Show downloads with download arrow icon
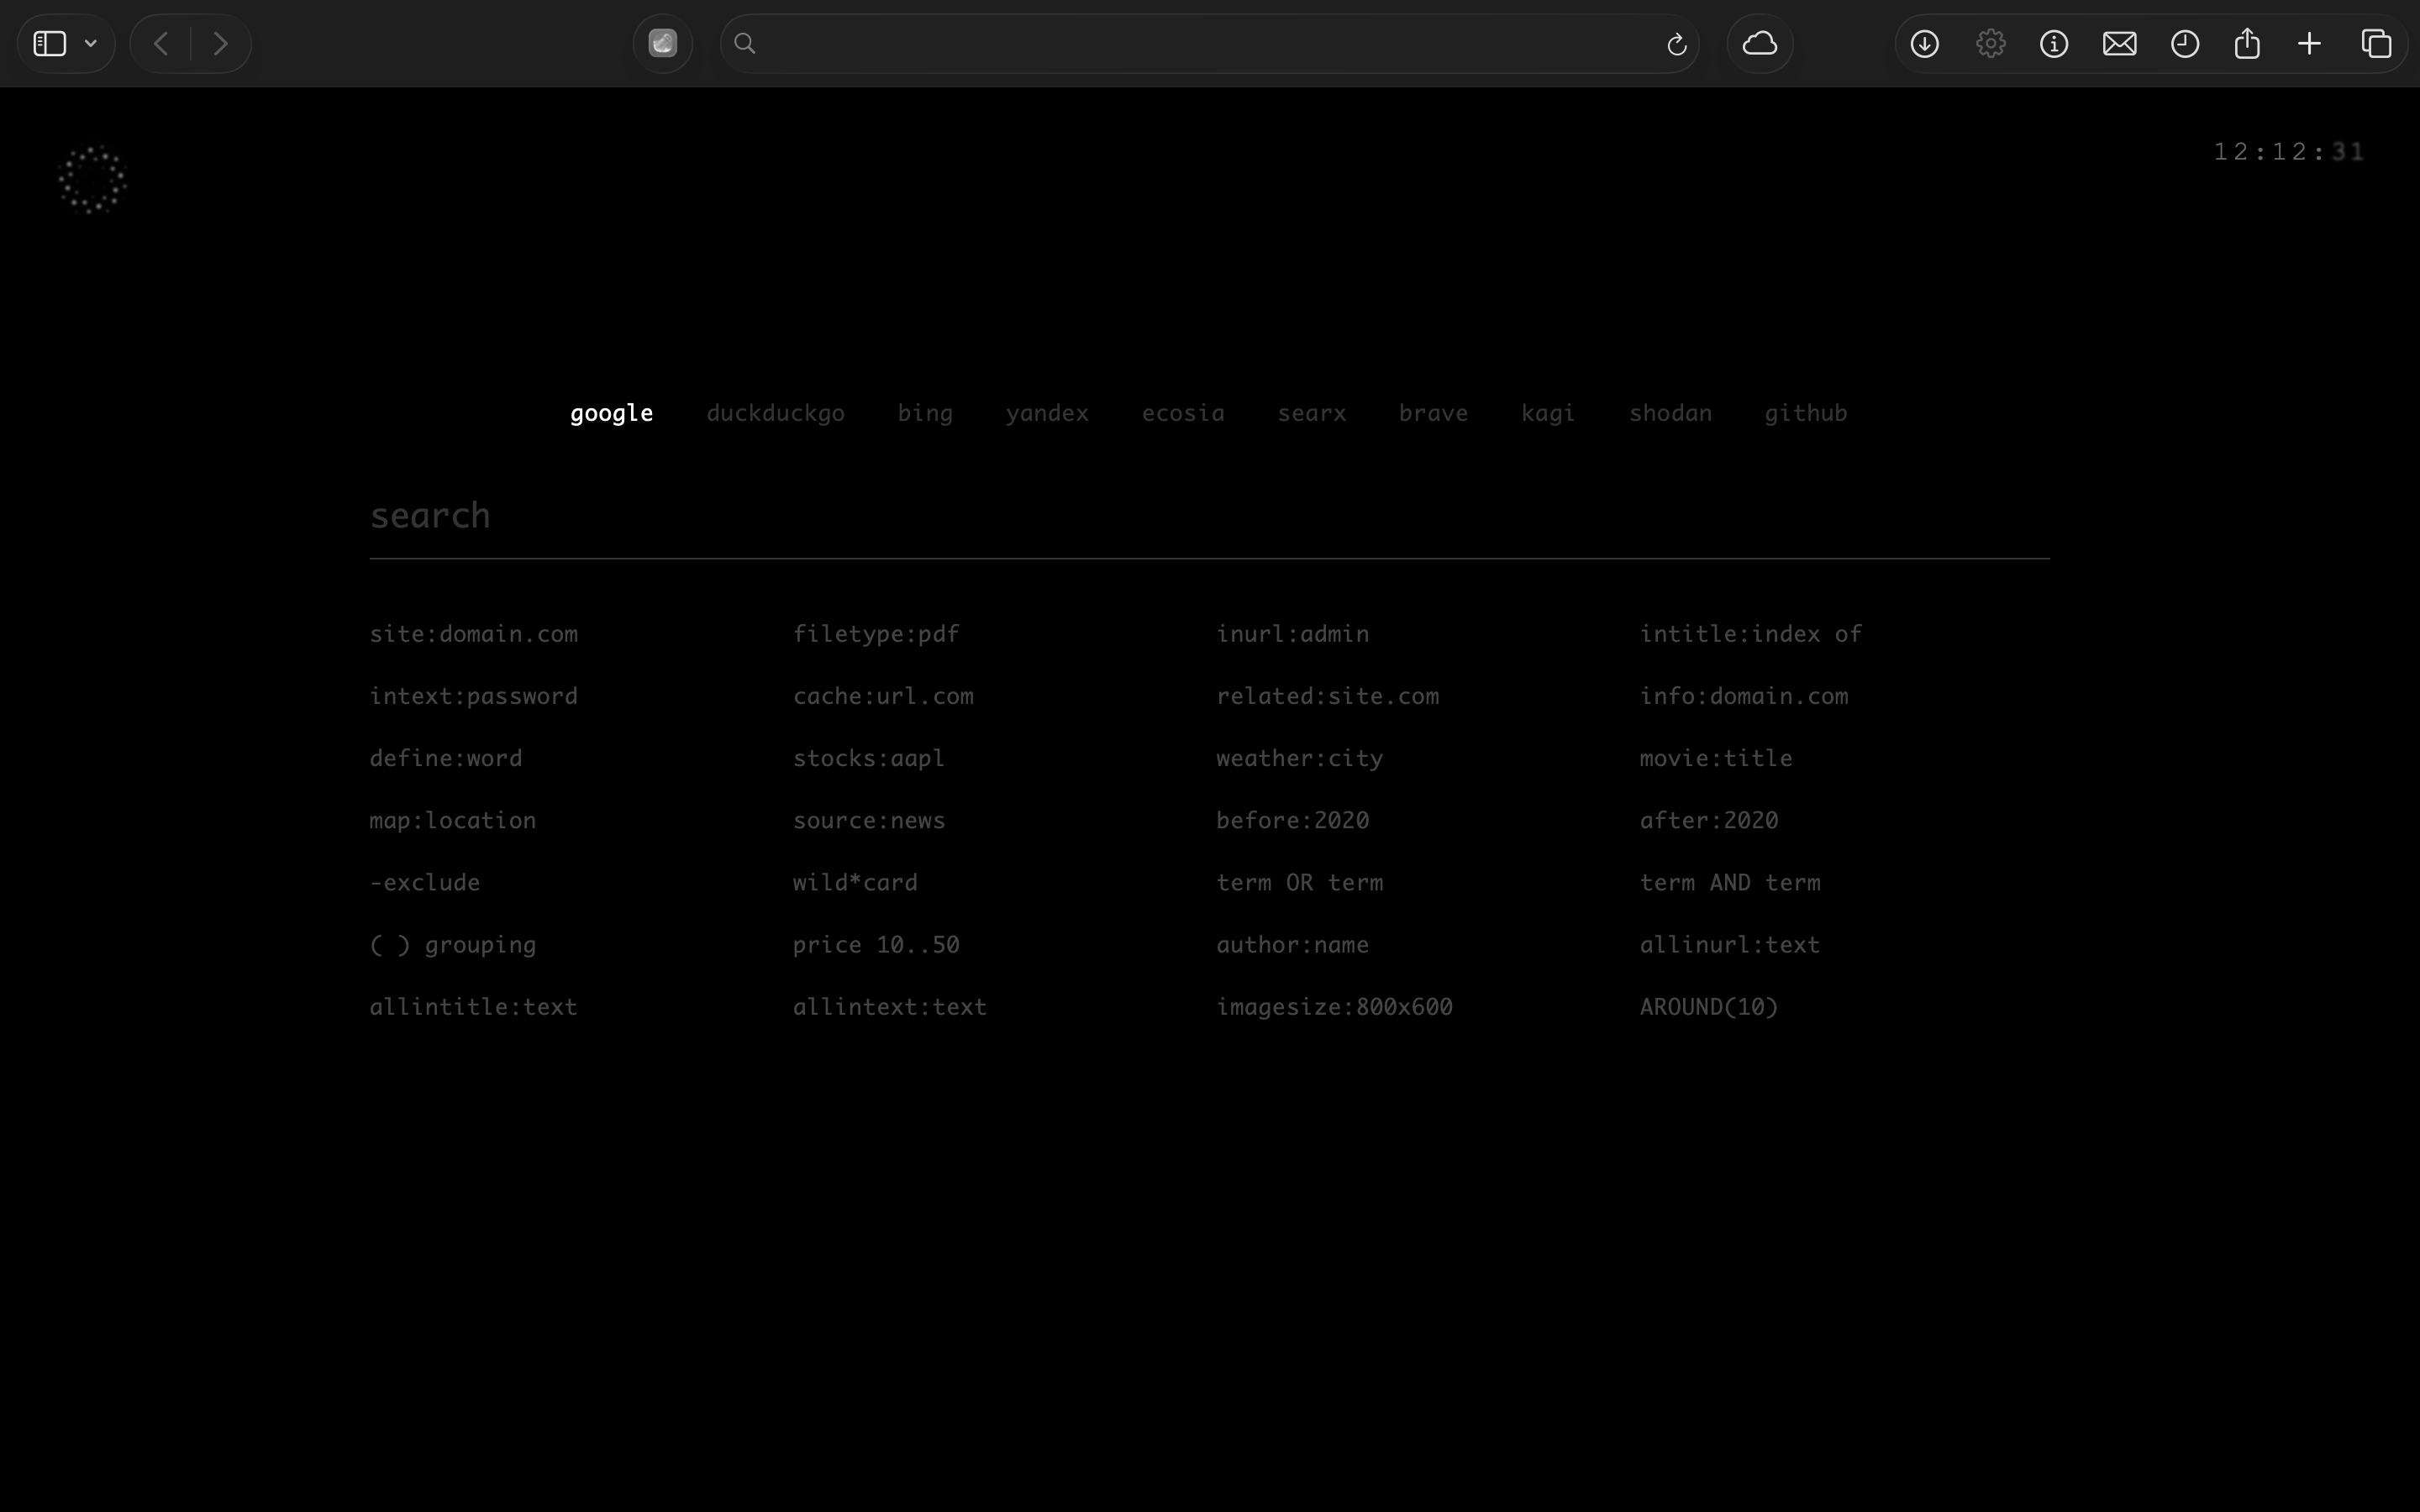2420x1512 pixels. coord(1924,44)
